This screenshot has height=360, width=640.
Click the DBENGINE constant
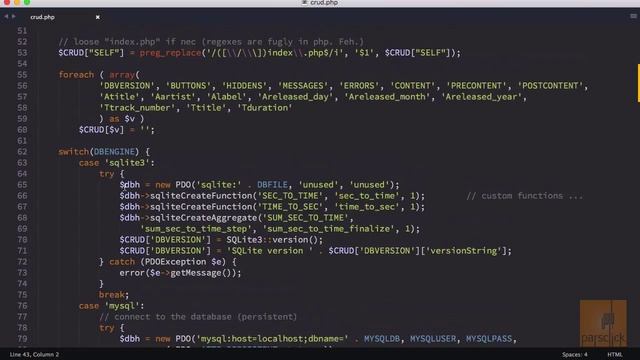[x=114, y=152]
